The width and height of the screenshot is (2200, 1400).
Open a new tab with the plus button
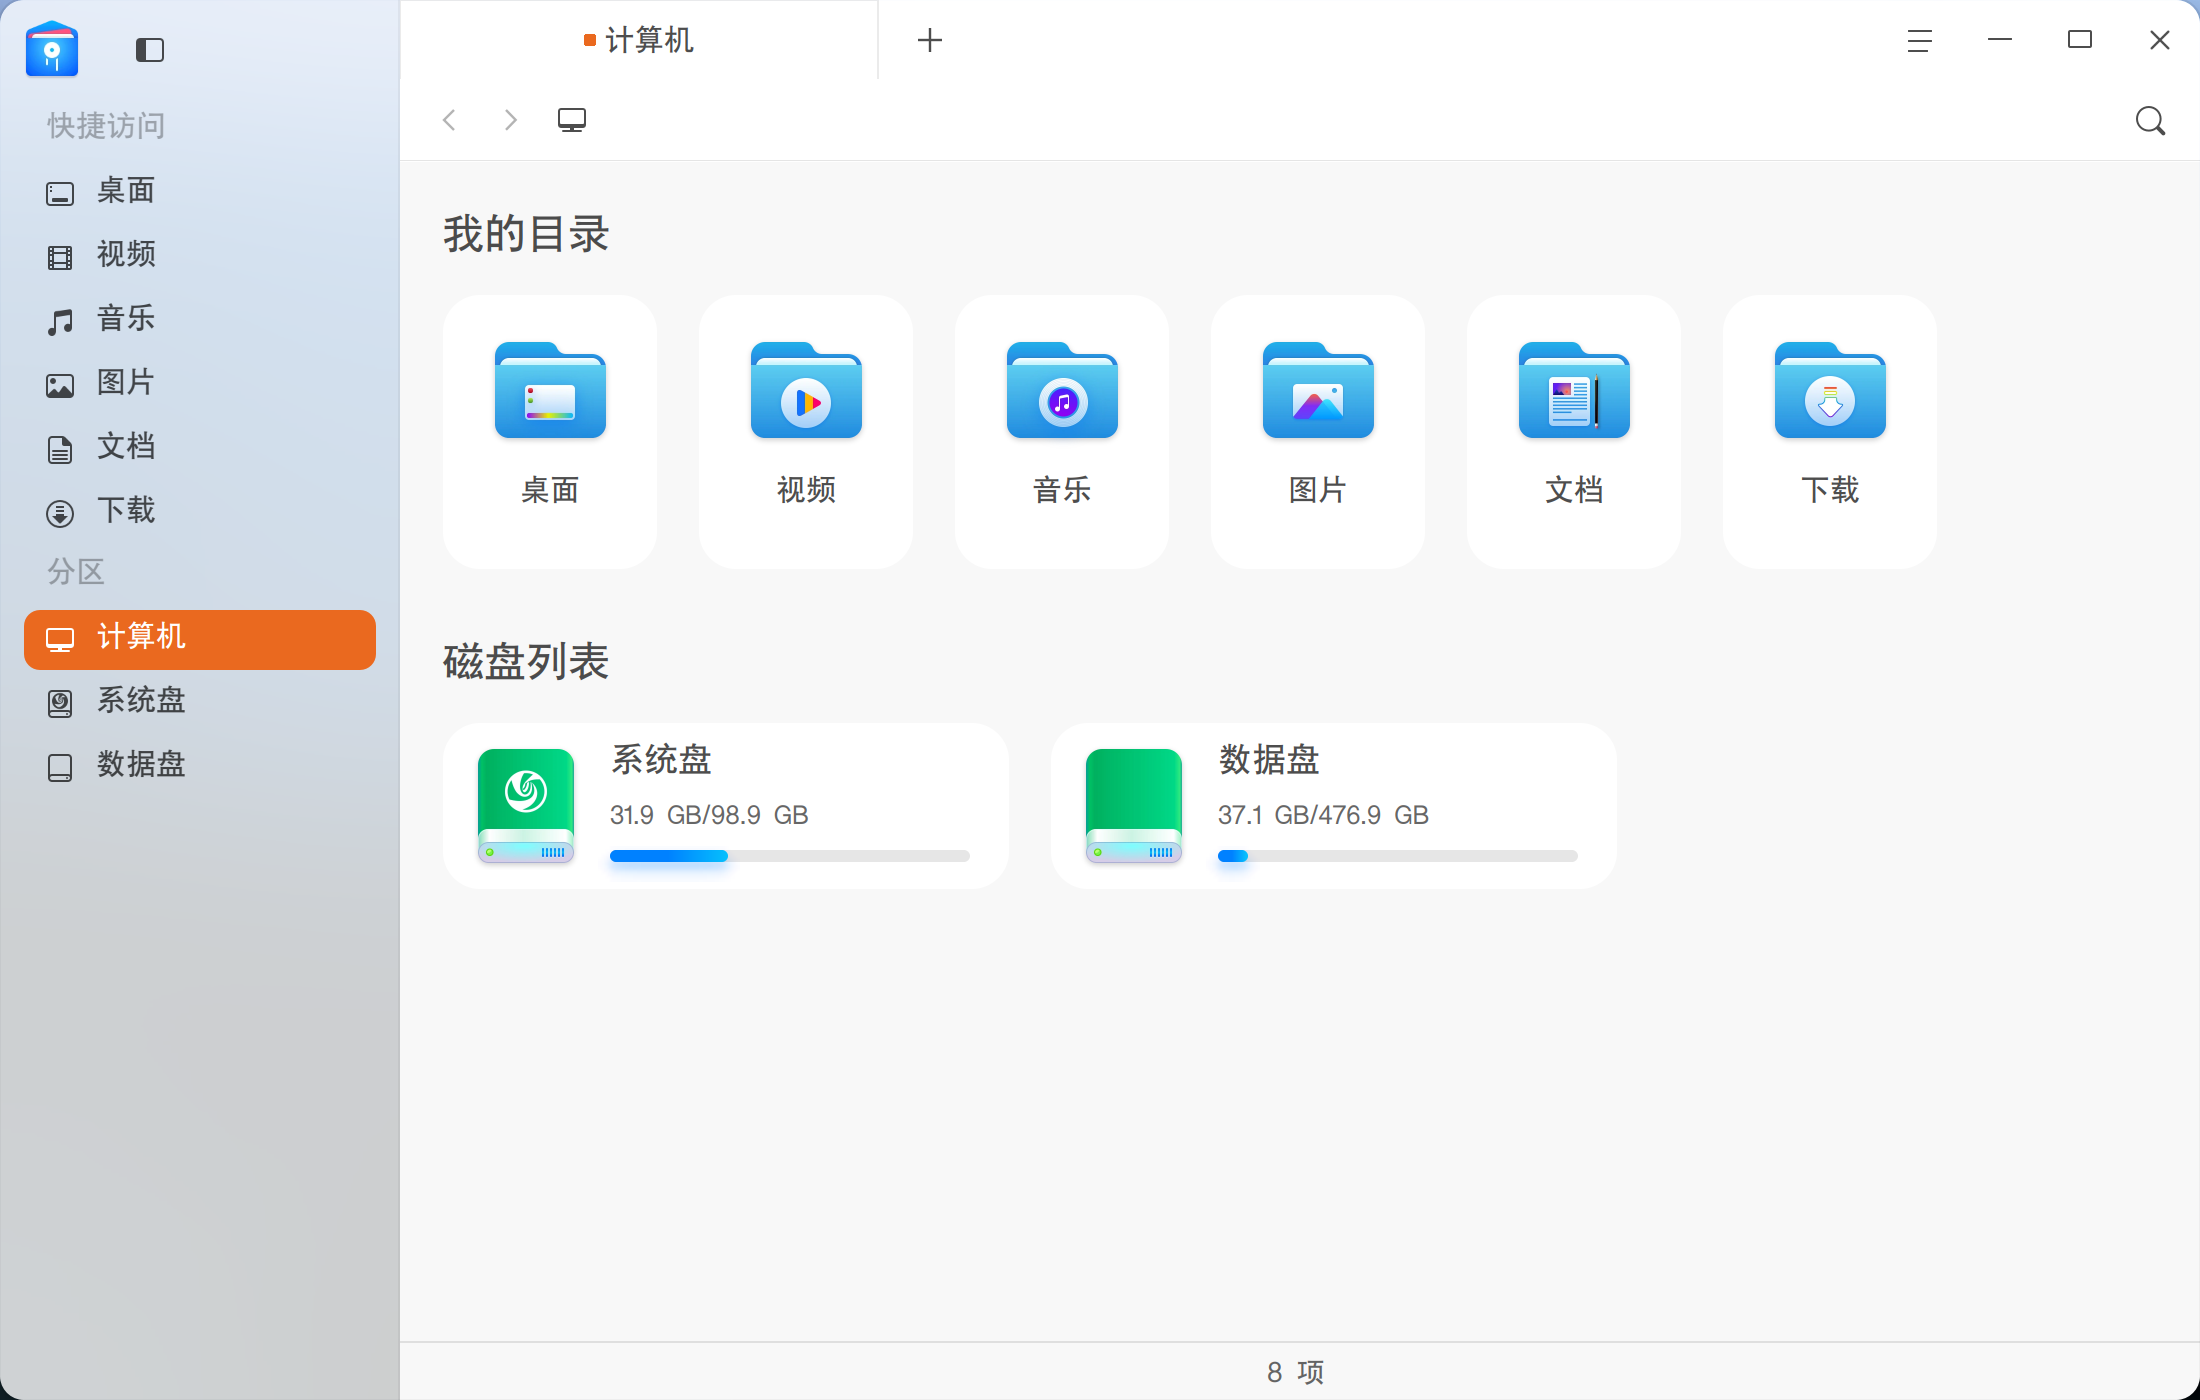(x=930, y=40)
